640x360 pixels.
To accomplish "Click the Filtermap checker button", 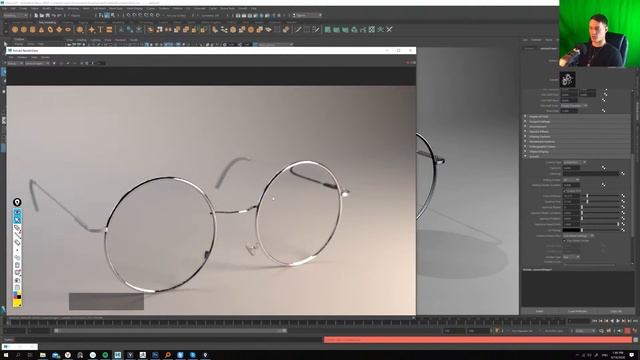I will pyautogui.click(x=622, y=173).
